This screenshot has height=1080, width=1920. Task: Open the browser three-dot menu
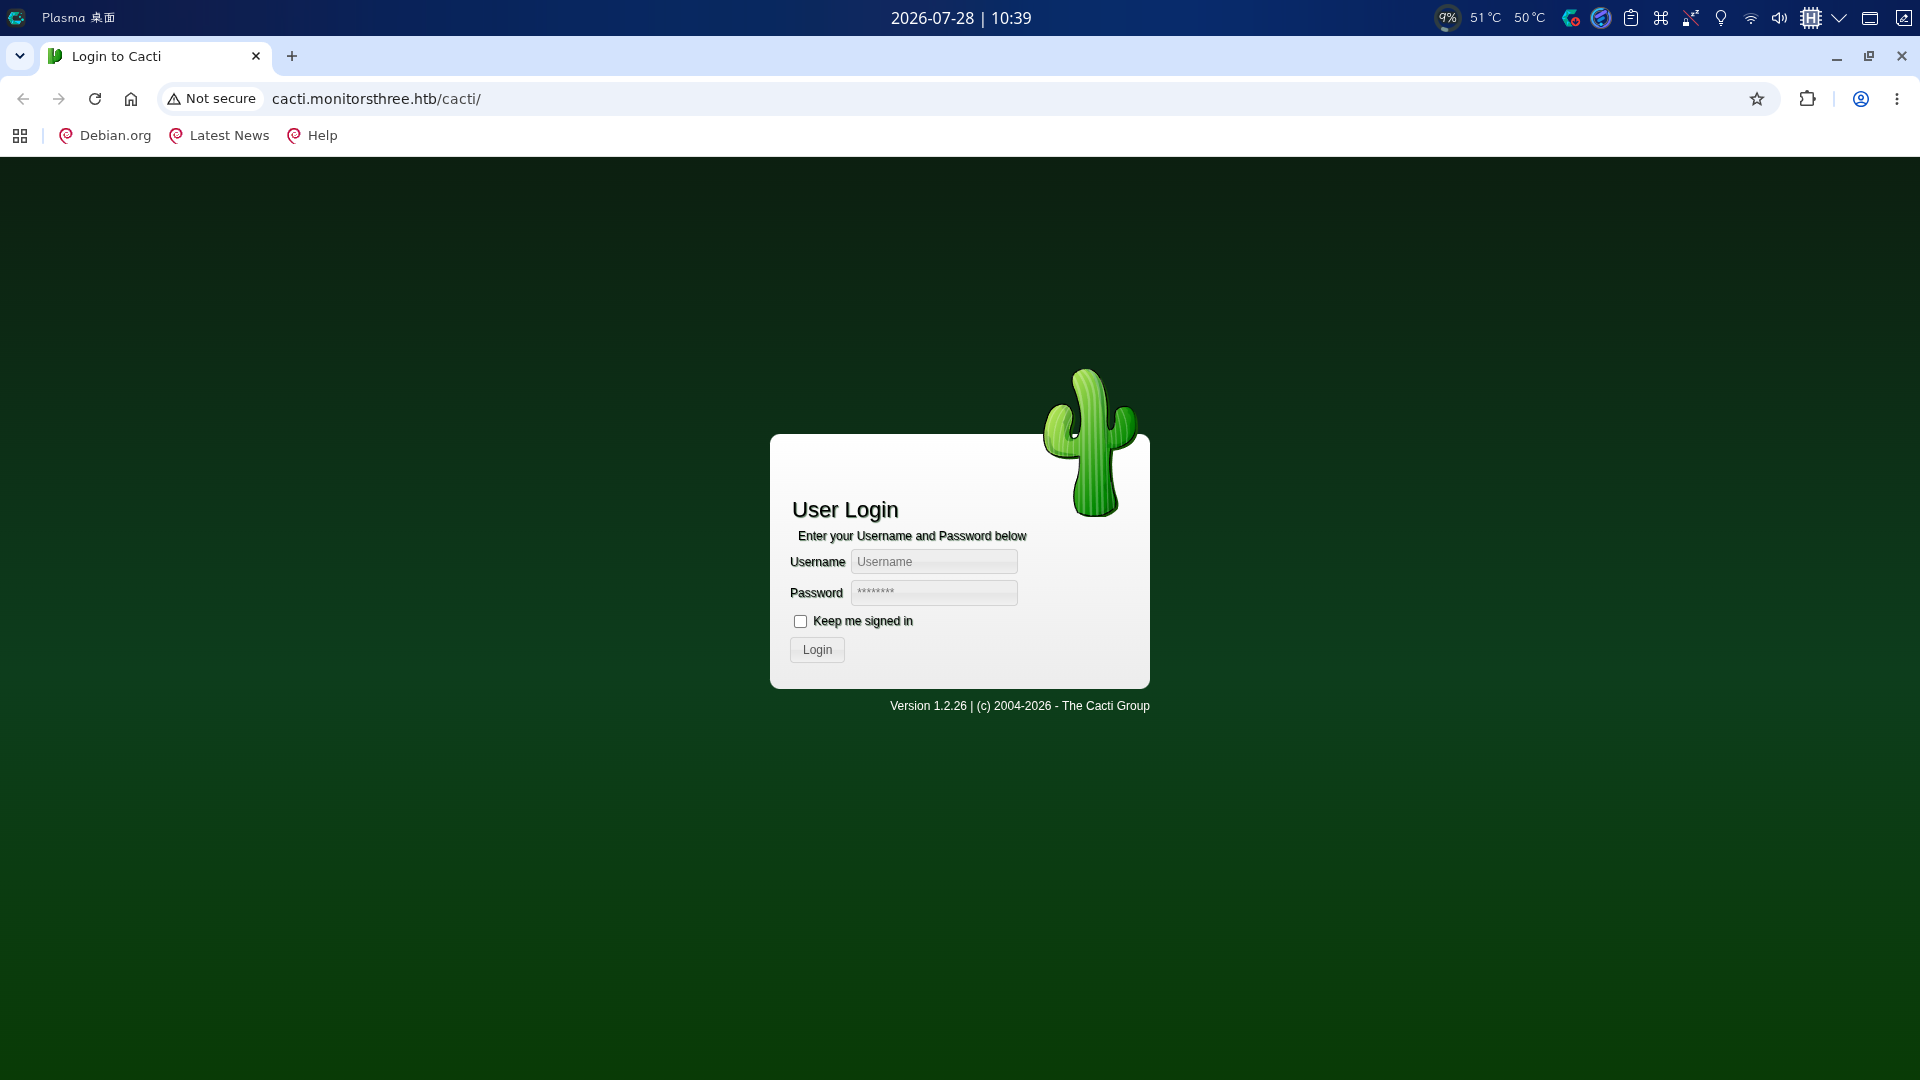click(x=1897, y=99)
